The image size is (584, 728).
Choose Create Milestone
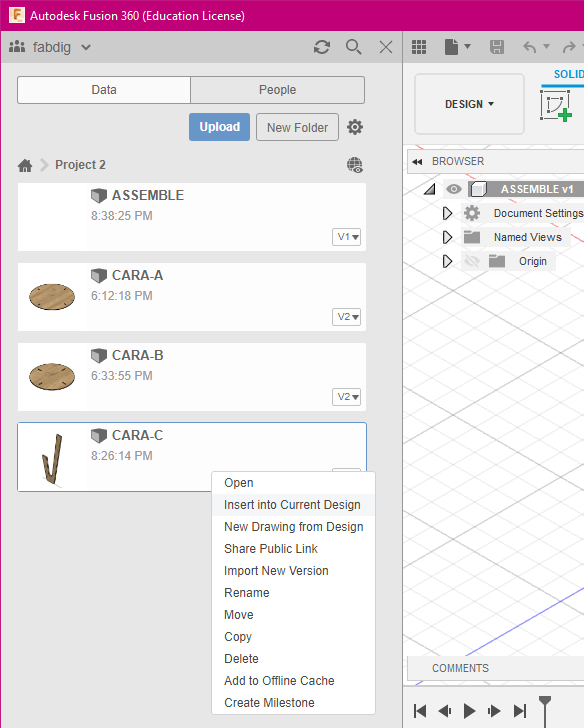(293, 702)
